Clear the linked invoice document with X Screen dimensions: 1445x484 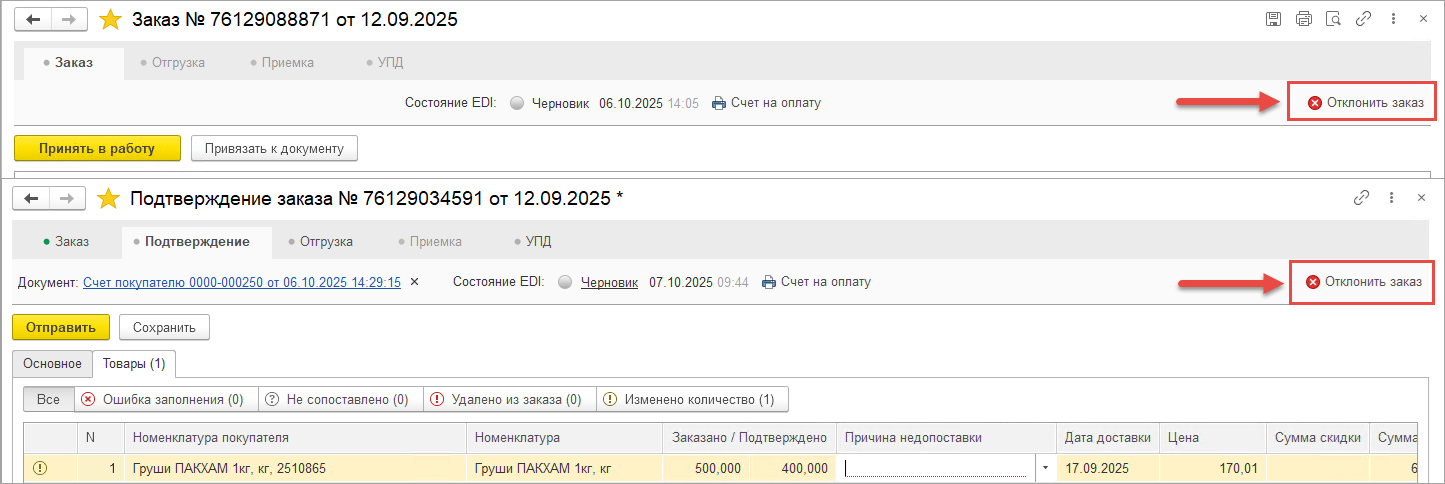415,282
